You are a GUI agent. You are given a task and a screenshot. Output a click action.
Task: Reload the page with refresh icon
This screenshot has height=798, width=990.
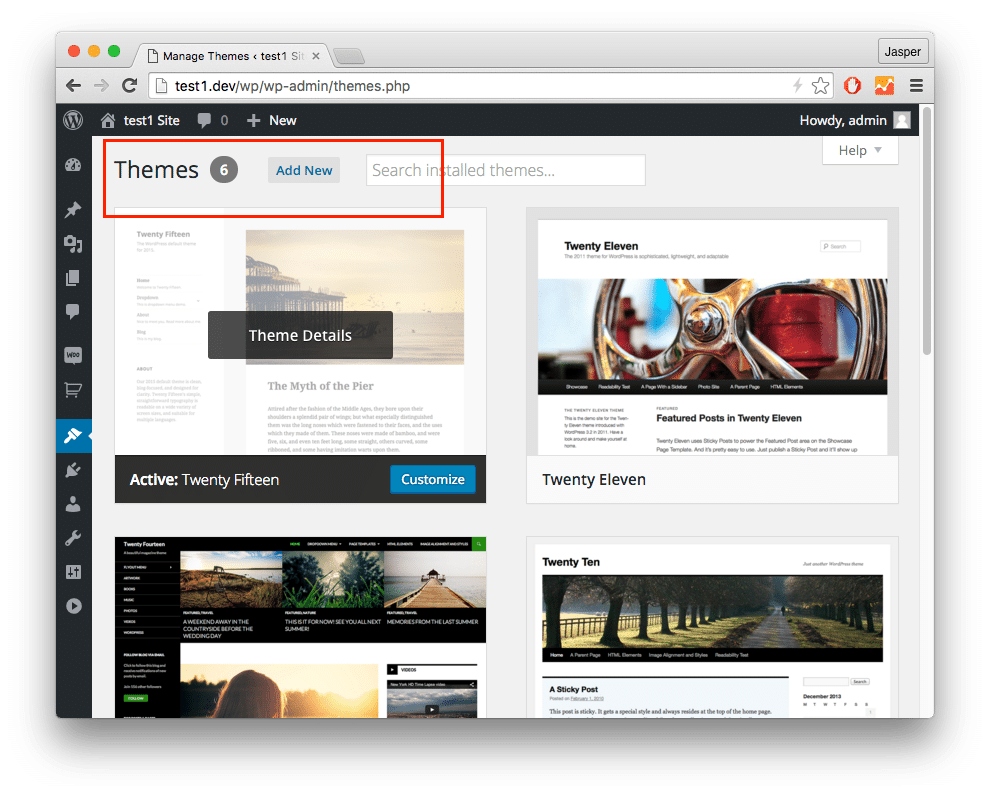(x=129, y=86)
